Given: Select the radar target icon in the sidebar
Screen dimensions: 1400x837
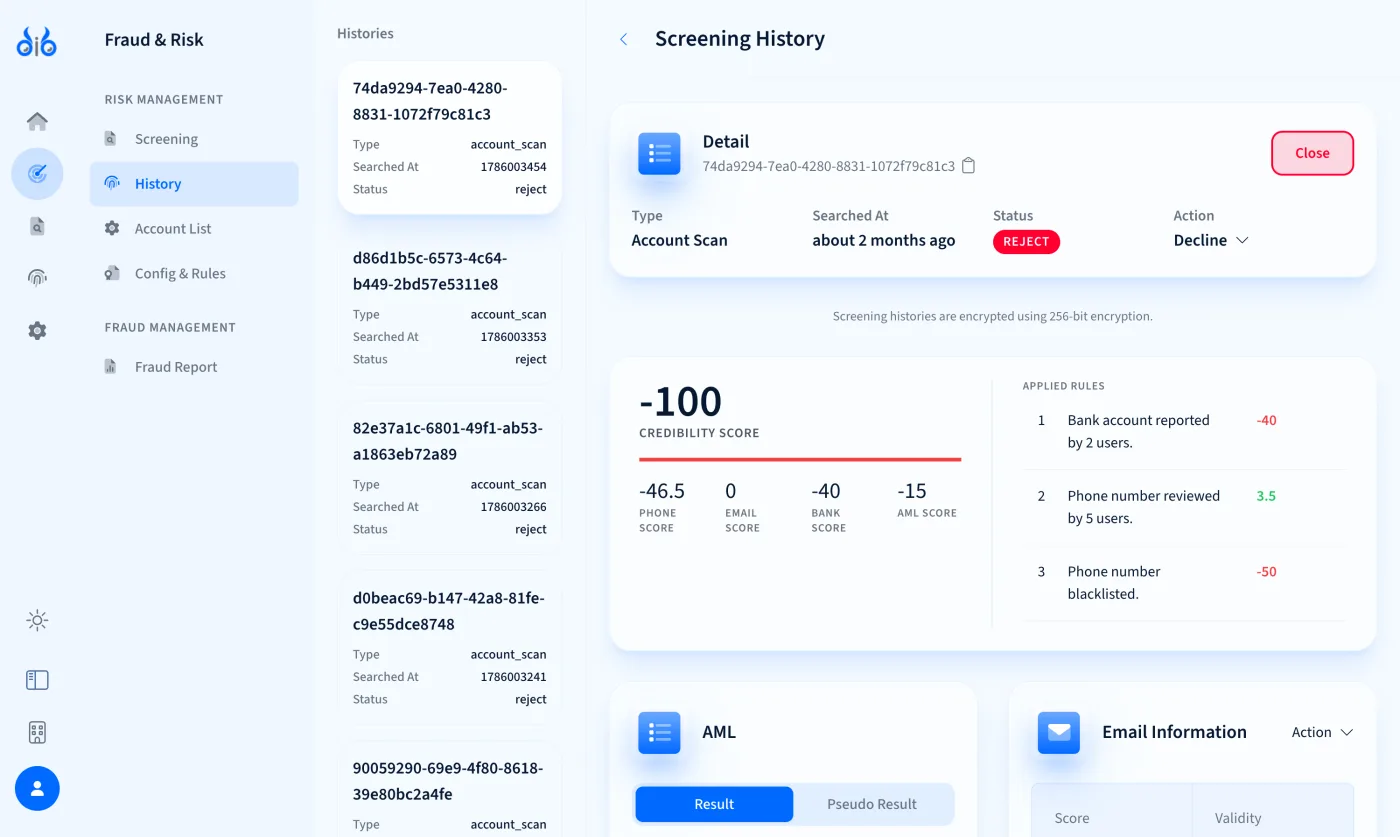Looking at the screenshot, I should [x=37, y=174].
